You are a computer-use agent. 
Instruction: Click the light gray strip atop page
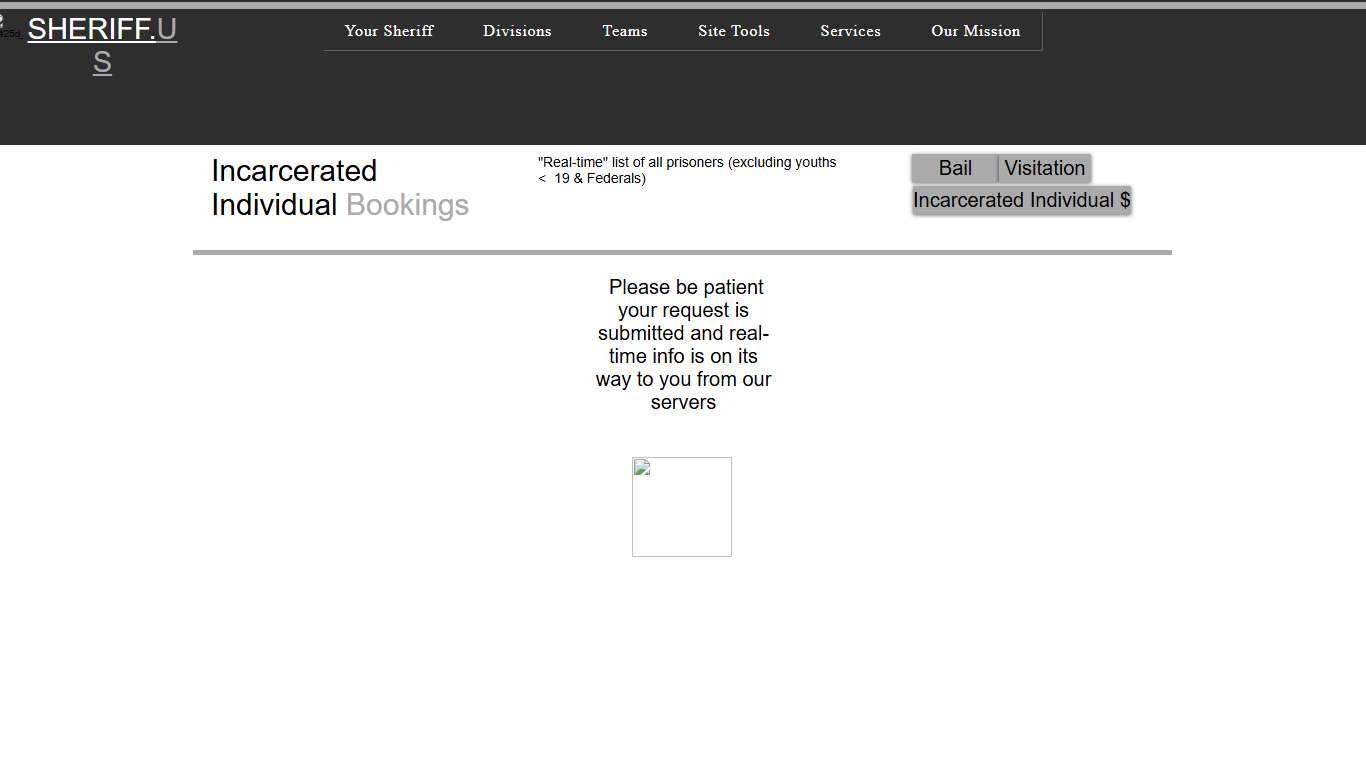(x=683, y=5)
